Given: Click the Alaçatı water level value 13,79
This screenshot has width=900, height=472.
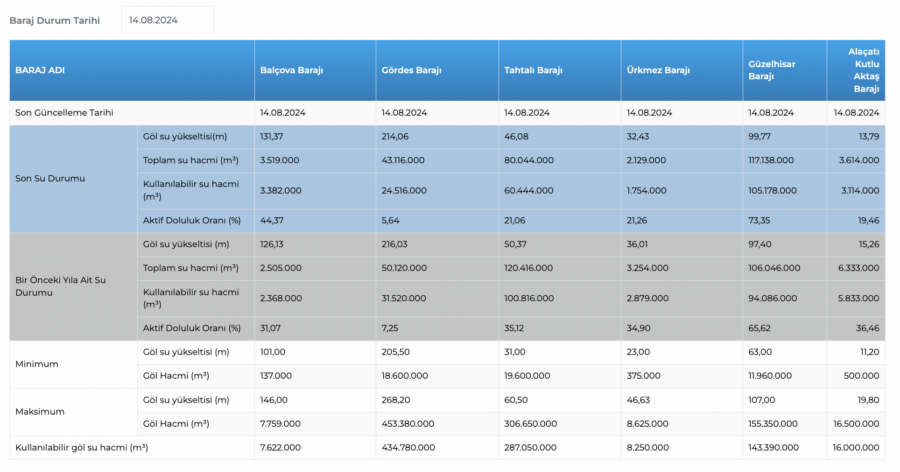Looking at the screenshot, I should 869,137.
